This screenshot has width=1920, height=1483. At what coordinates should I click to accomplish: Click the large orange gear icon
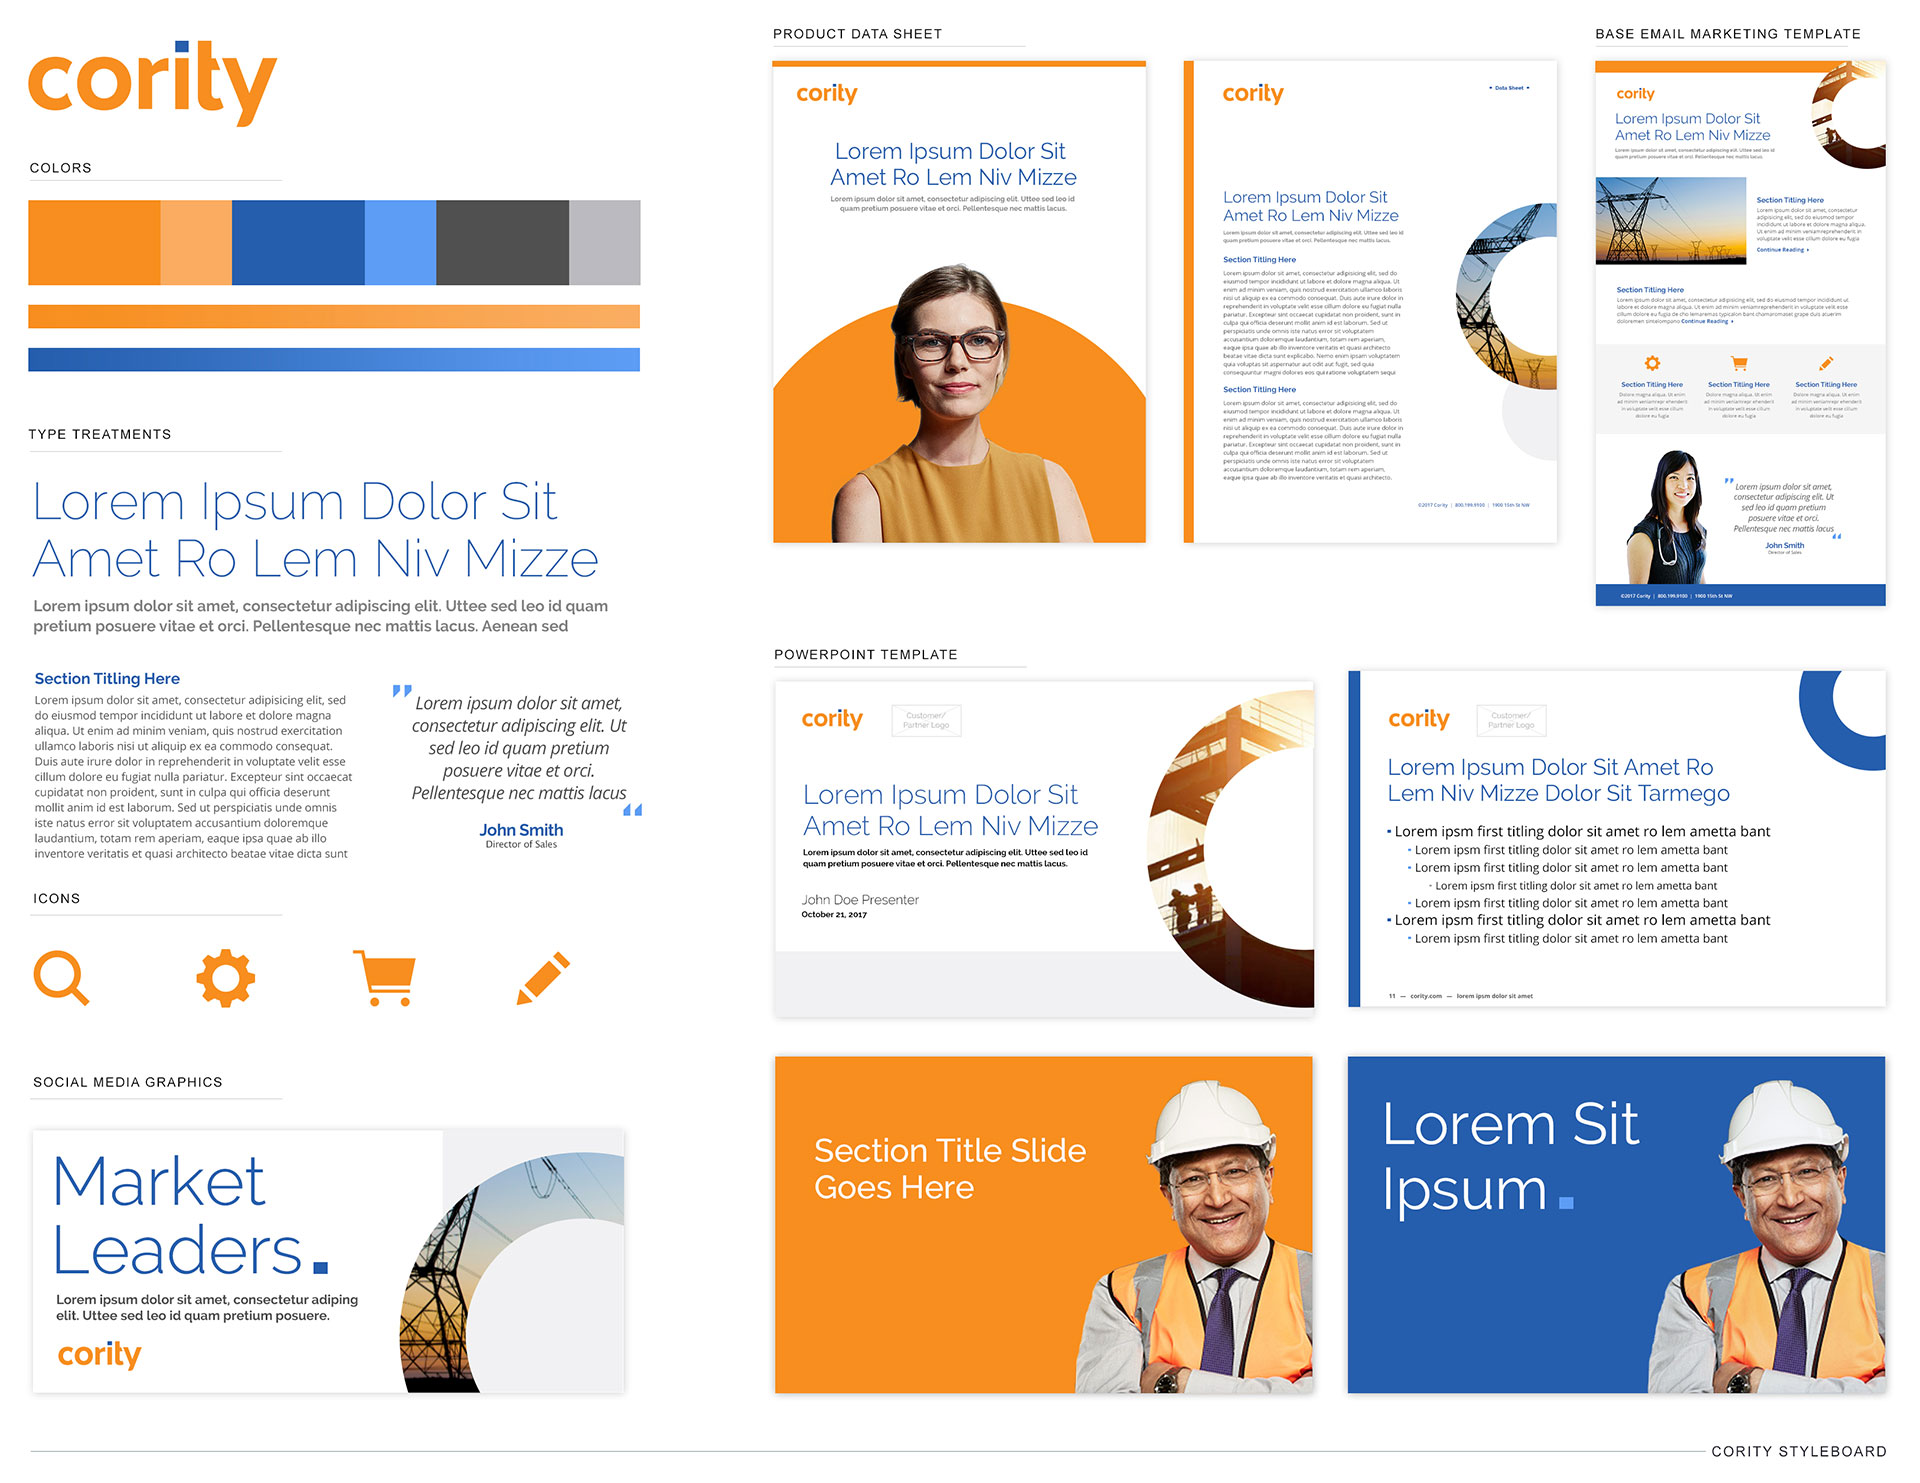click(226, 977)
